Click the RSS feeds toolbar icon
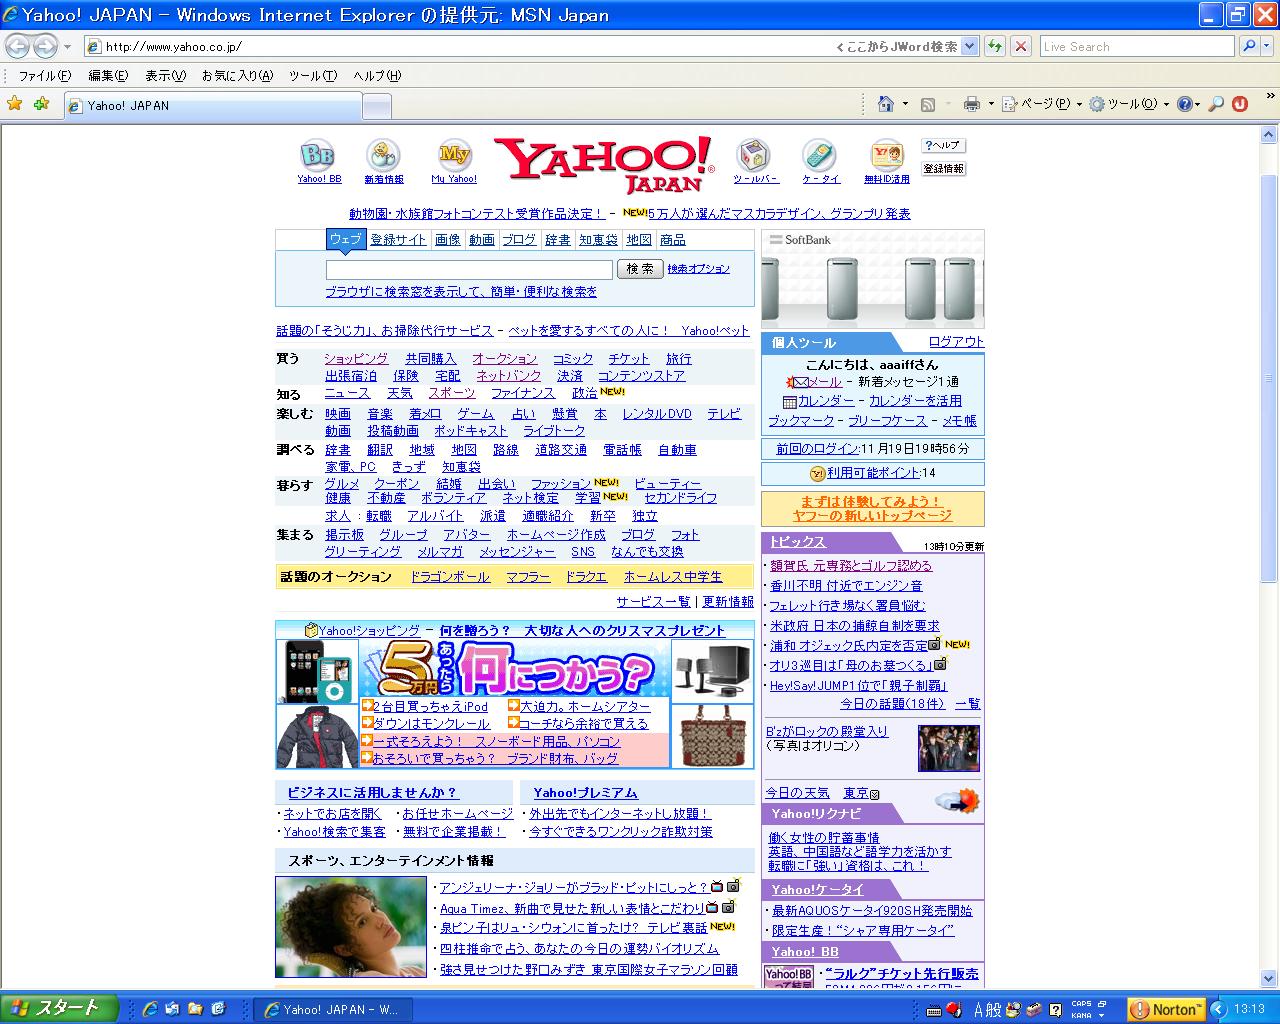The width and height of the screenshot is (1280, 1024). pyautogui.click(x=928, y=104)
